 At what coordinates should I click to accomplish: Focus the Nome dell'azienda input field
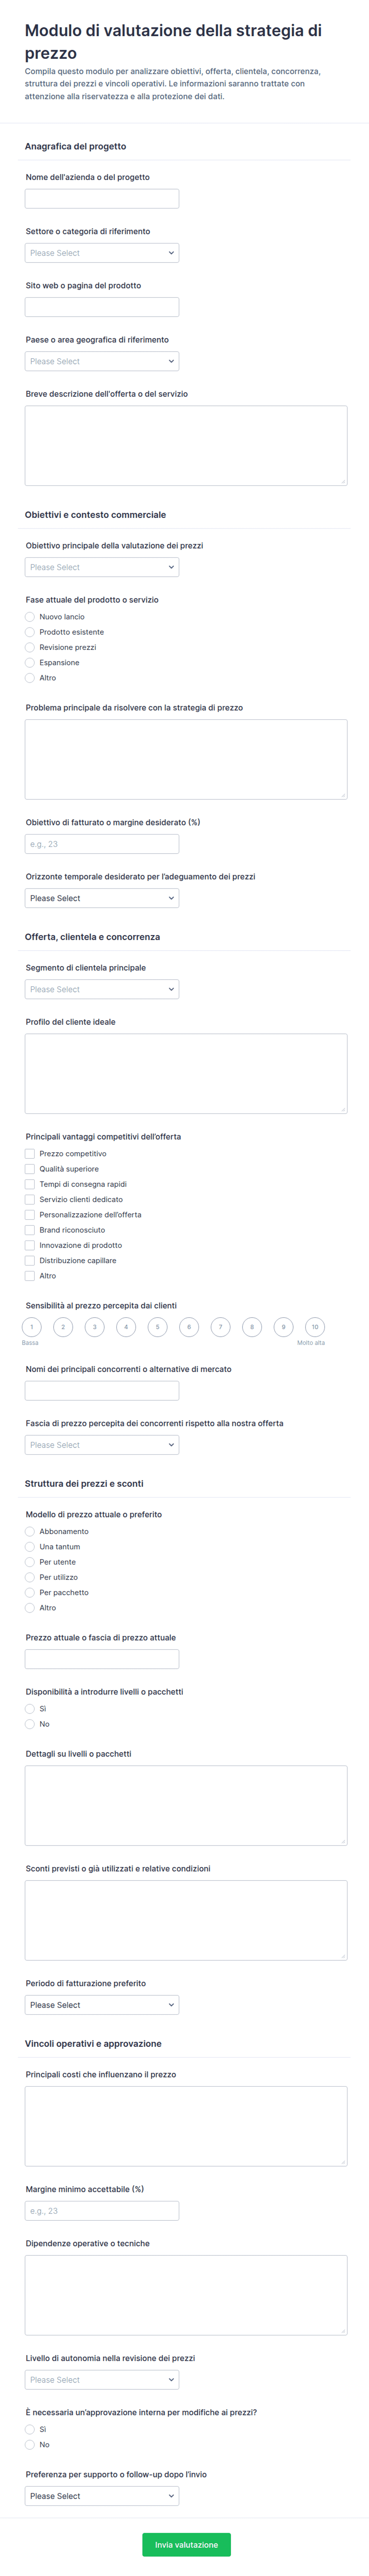tap(102, 199)
